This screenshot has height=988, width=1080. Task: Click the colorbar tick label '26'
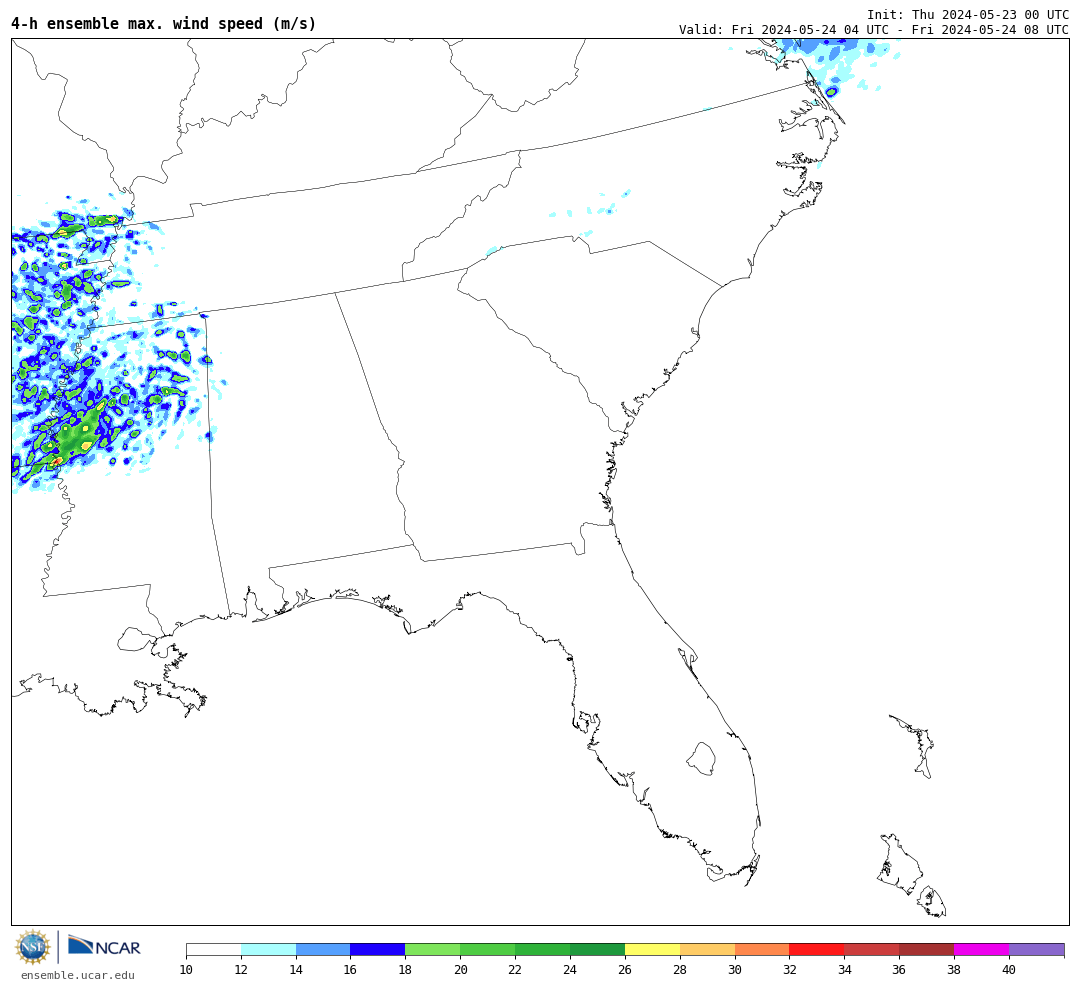point(625,970)
